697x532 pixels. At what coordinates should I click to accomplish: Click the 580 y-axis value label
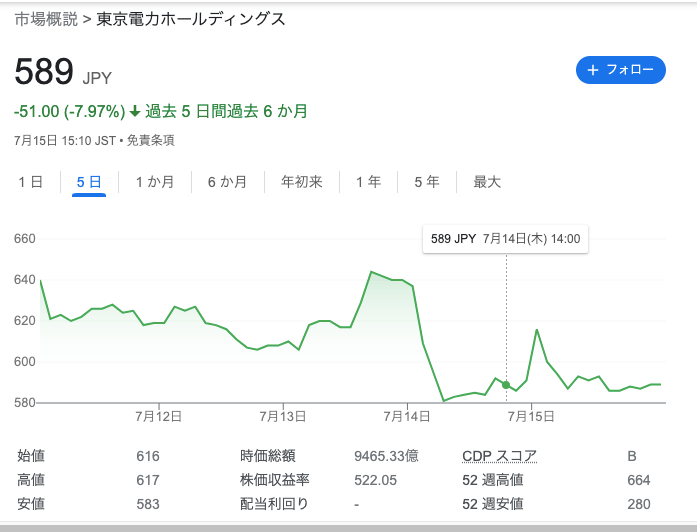tap(24, 403)
